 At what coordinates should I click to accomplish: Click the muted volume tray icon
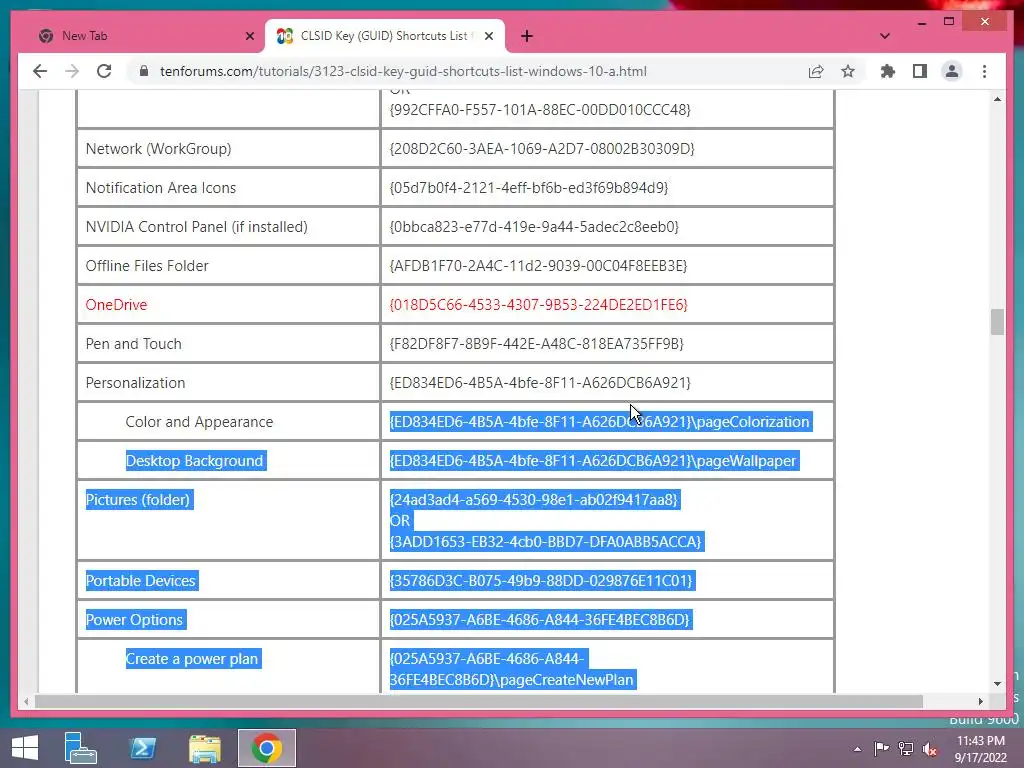pyautogui.click(x=929, y=749)
